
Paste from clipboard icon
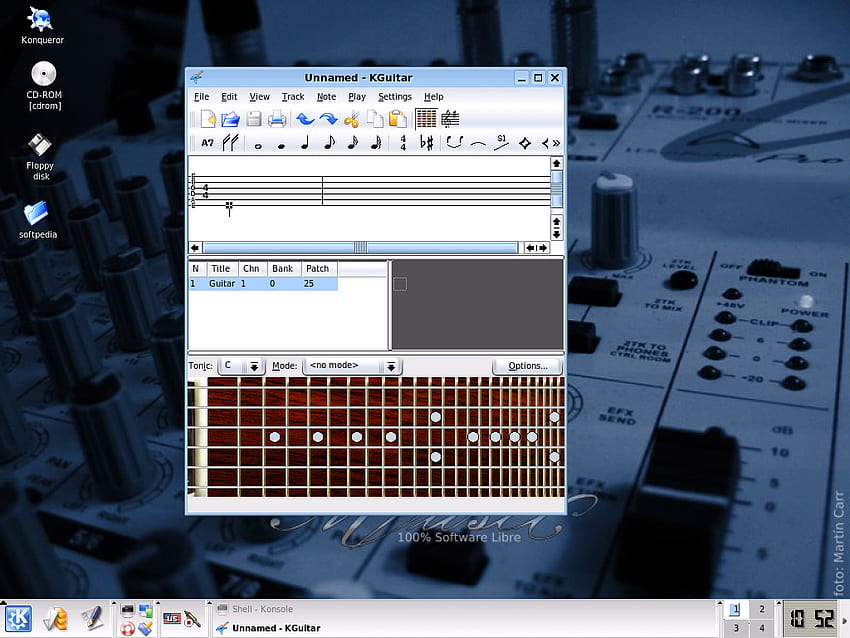(397, 119)
